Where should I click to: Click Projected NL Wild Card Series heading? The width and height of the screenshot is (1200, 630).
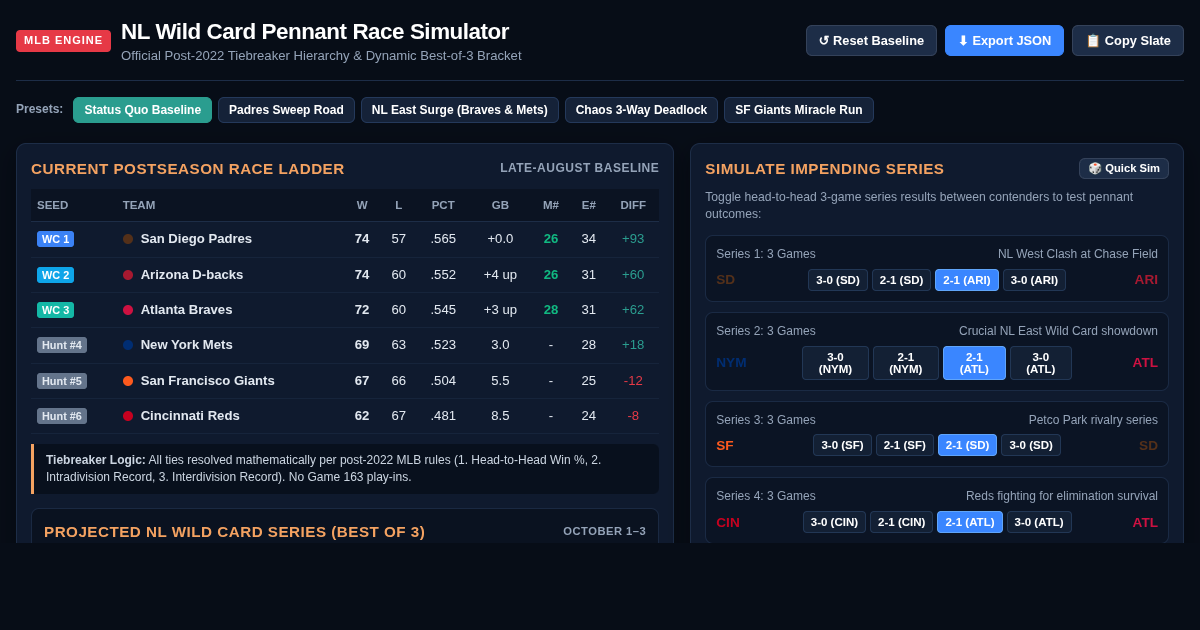pos(234,531)
